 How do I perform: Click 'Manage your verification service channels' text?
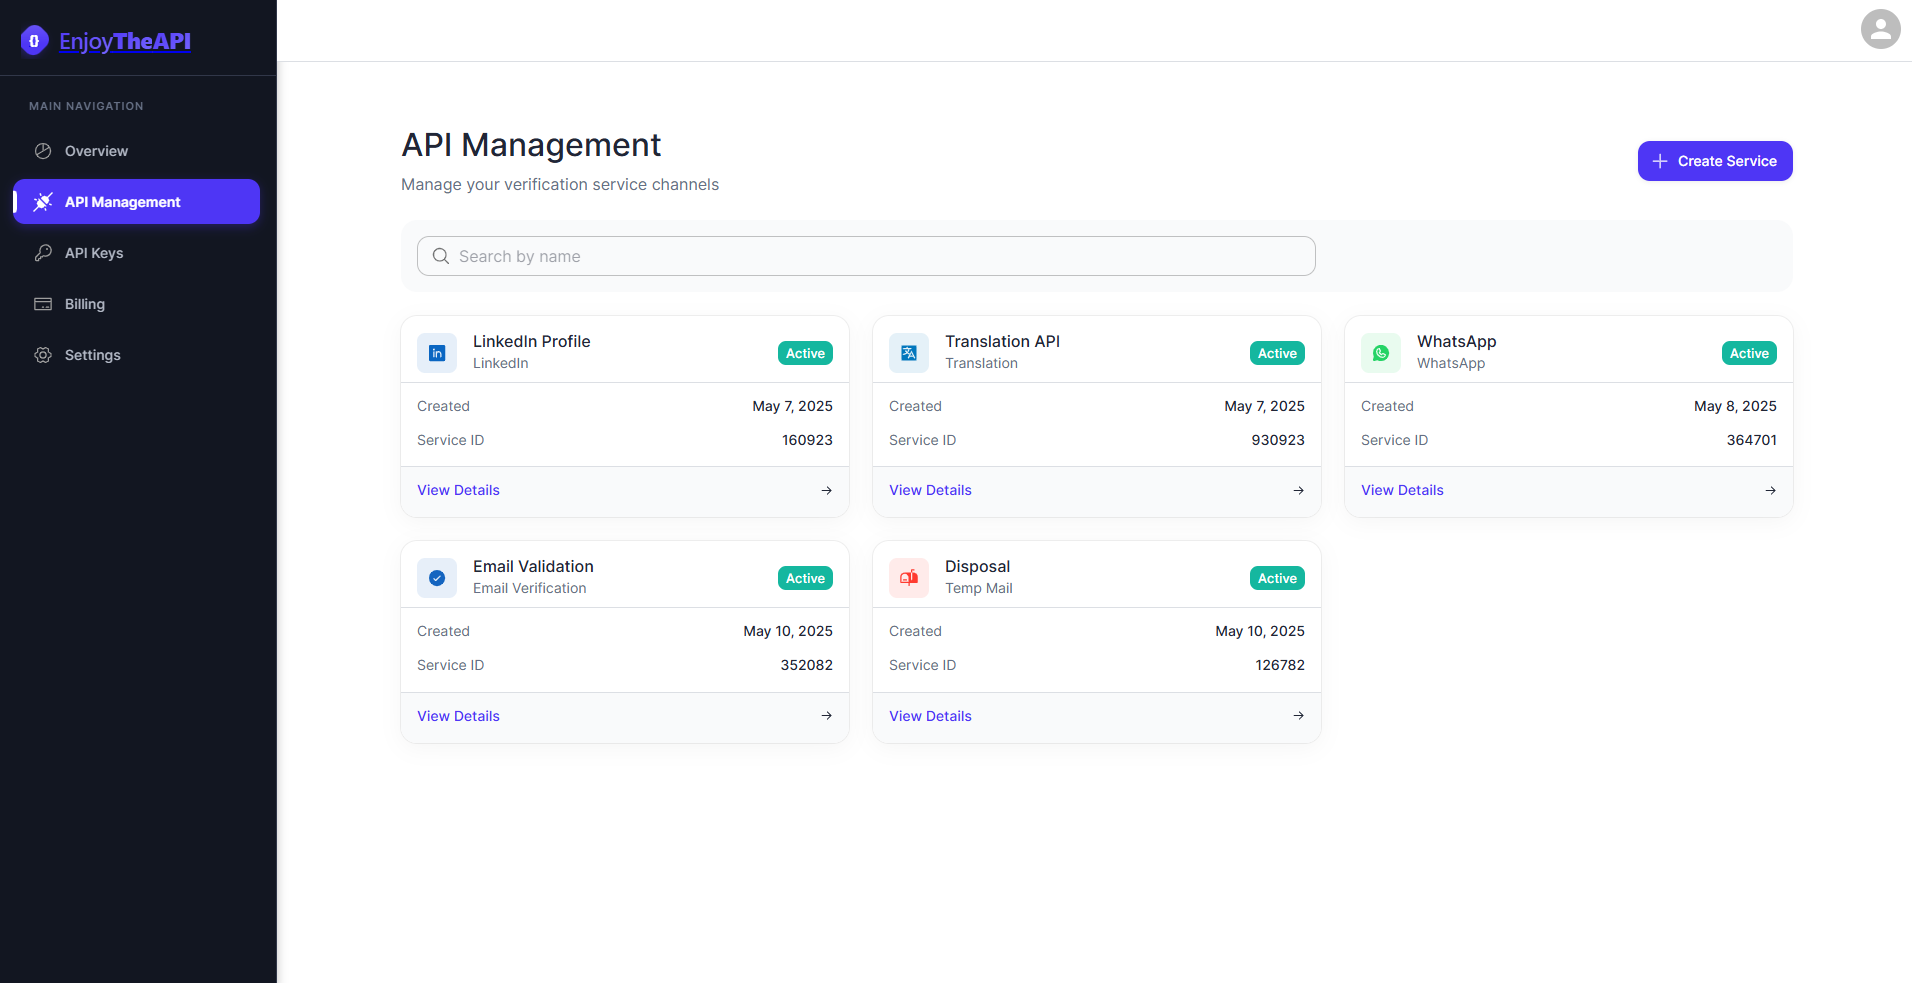tap(560, 184)
